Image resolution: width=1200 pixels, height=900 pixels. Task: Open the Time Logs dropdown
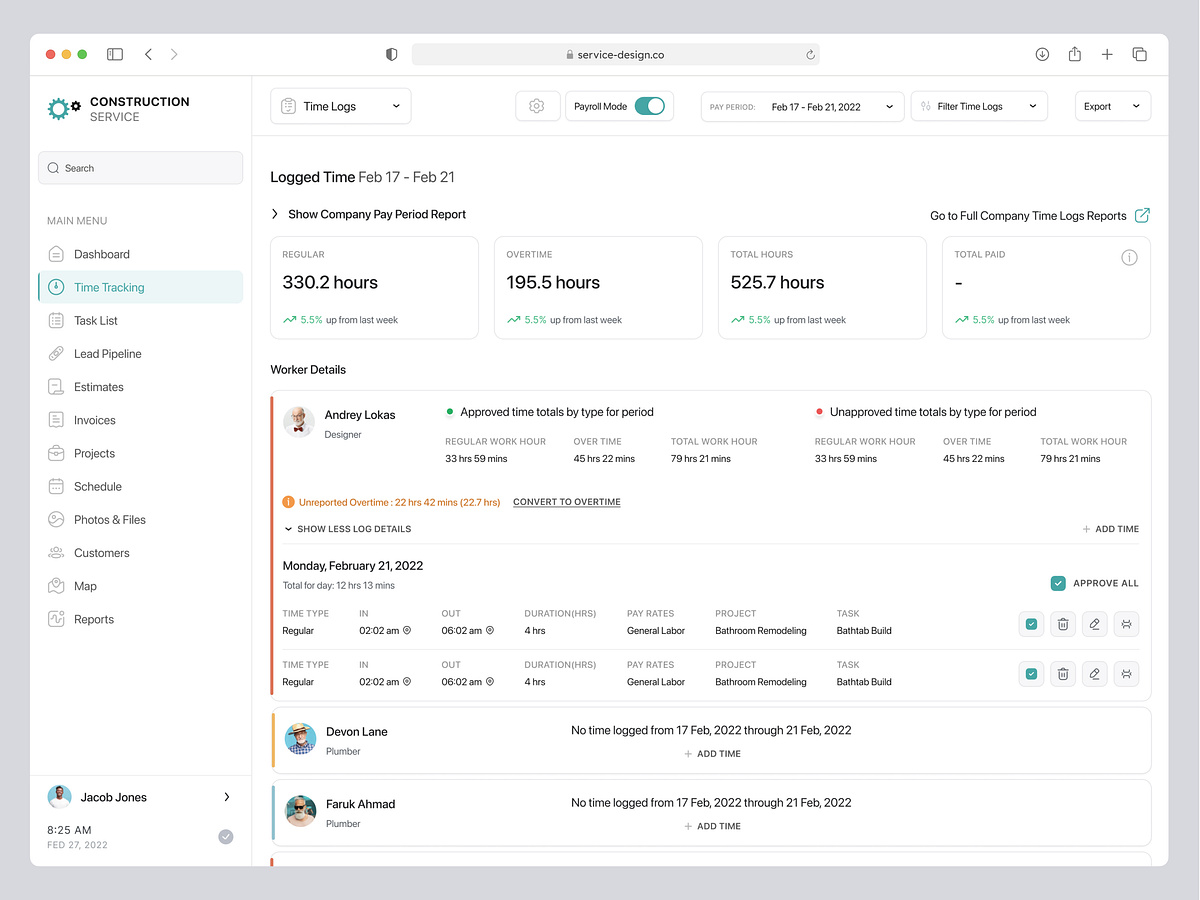(341, 106)
